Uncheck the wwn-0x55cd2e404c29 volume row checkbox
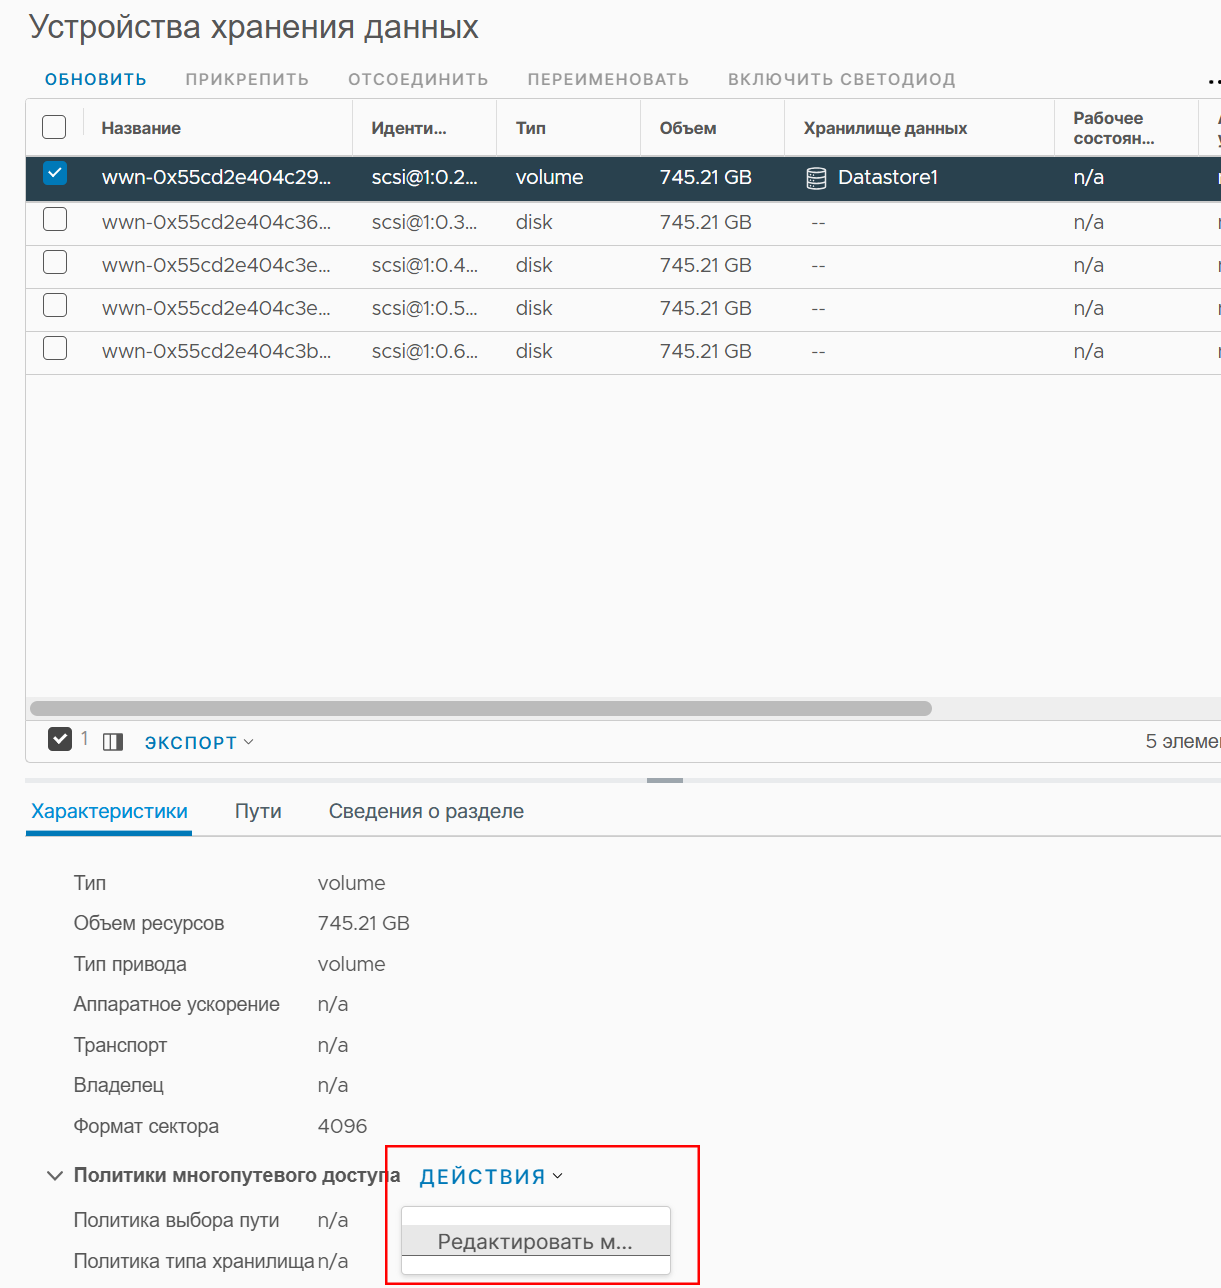This screenshot has width=1221, height=1288. (55, 174)
